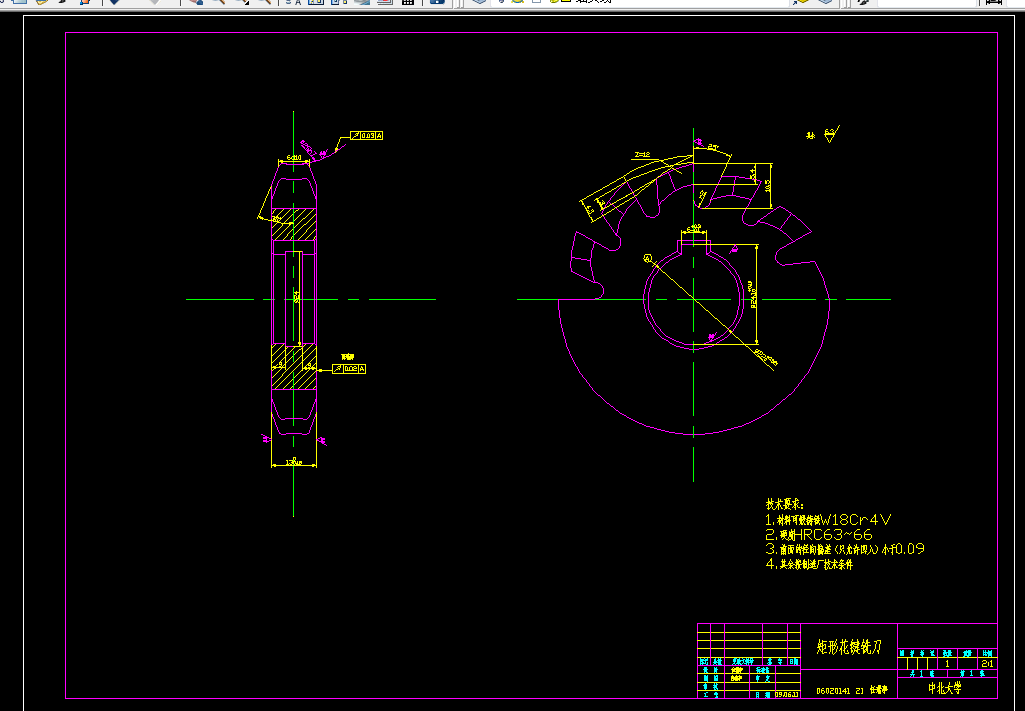
Task: Select the 矩形花键铣刀 drawing title
Action: click(849, 647)
